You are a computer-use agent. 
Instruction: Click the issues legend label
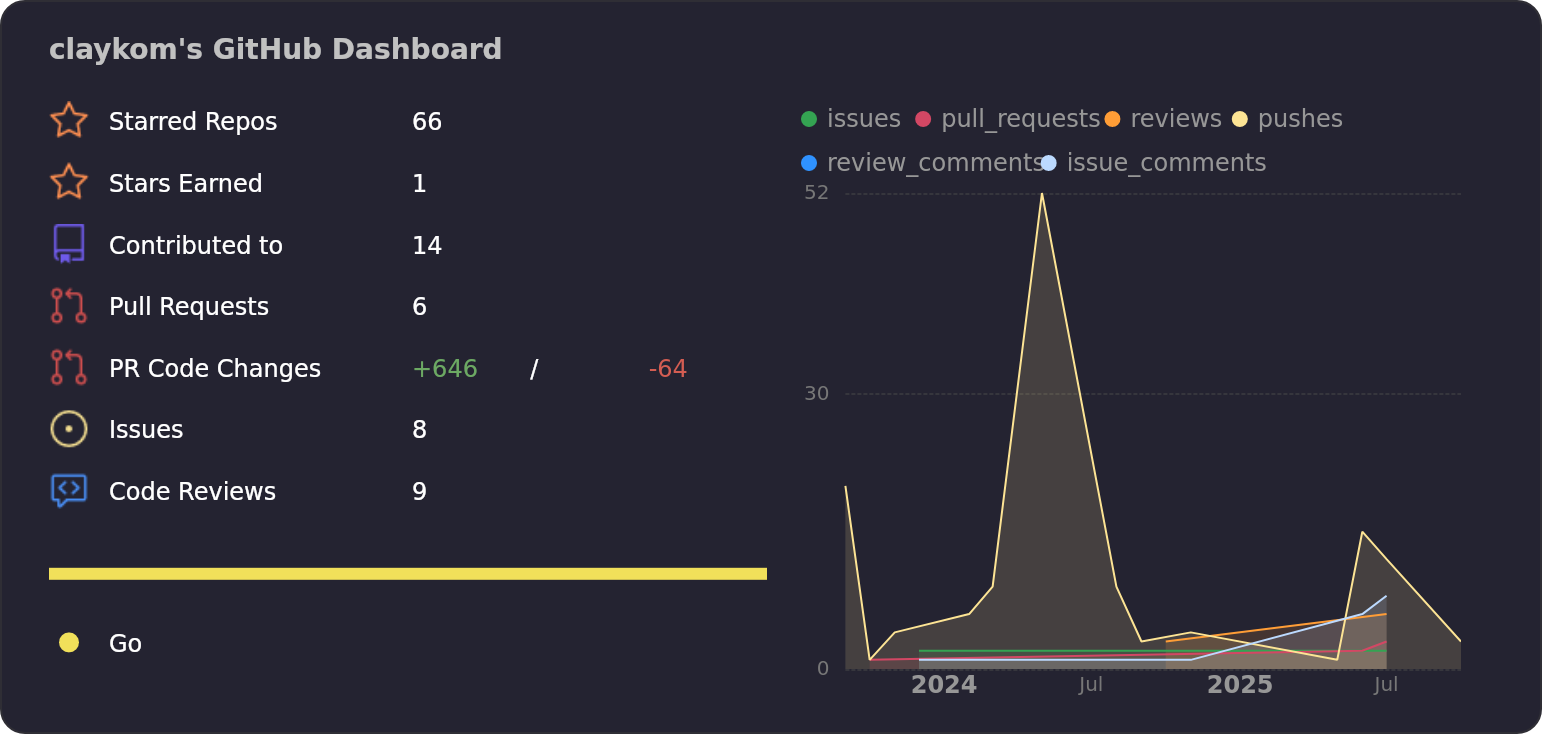(x=864, y=119)
